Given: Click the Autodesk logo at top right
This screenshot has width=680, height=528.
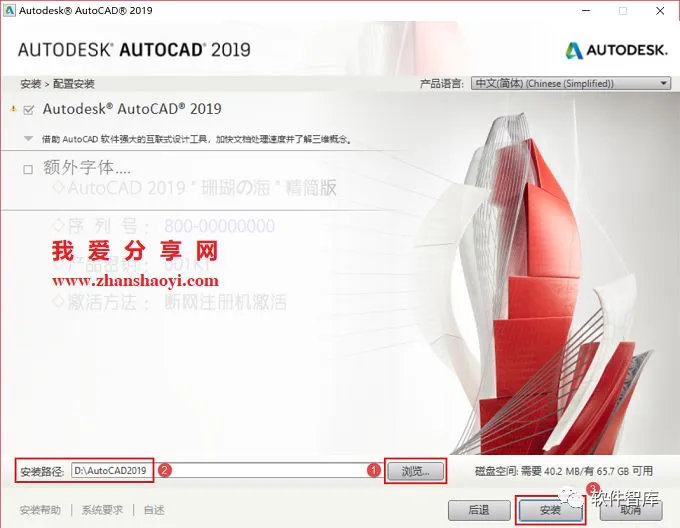Looking at the screenshot, I should tap(617, 50).
